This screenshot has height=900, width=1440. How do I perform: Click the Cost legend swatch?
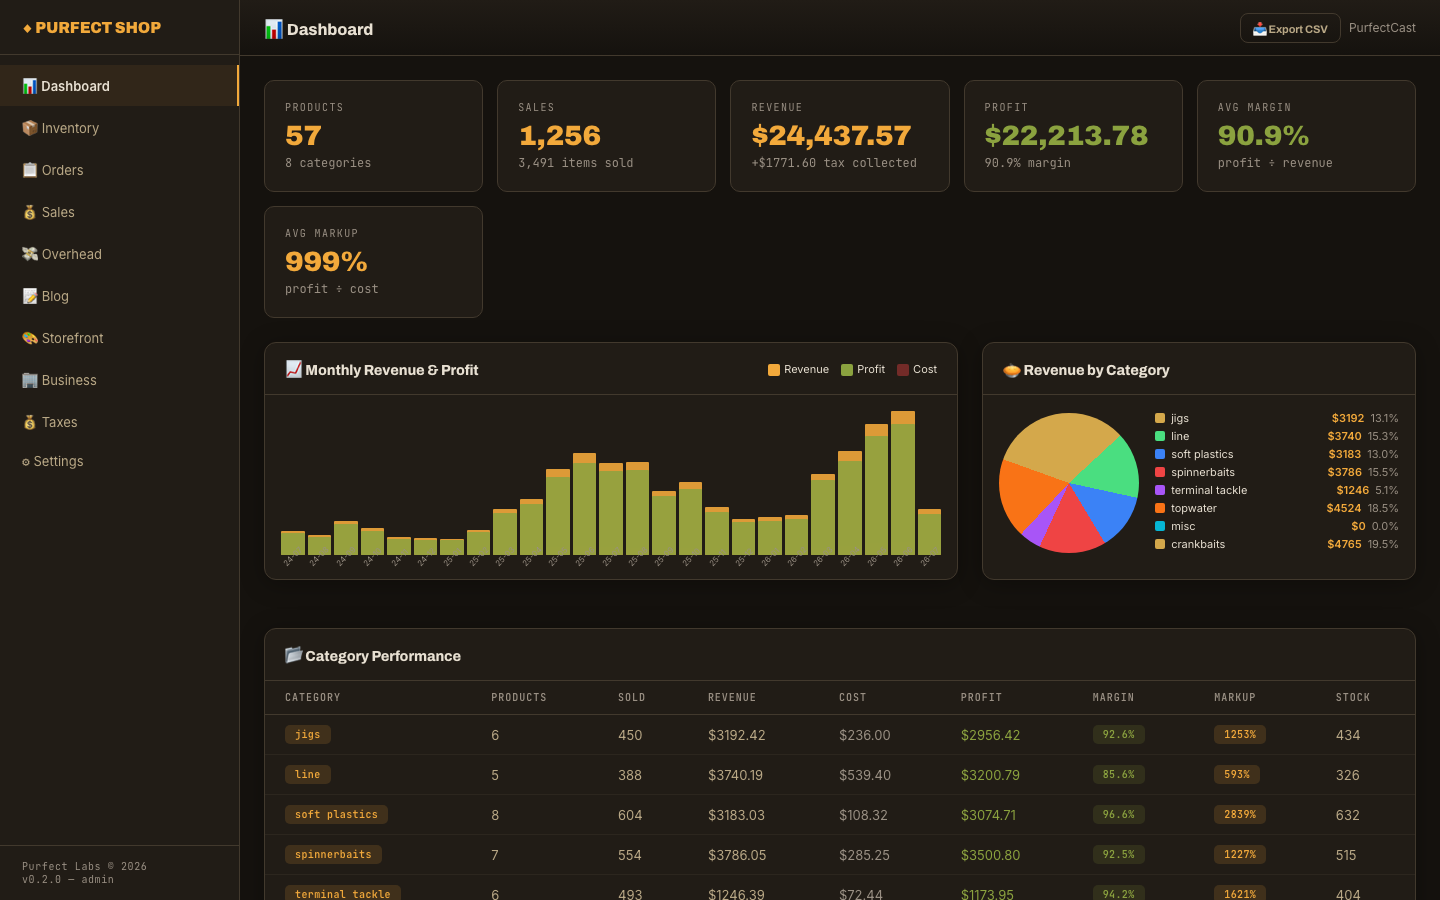903,370
